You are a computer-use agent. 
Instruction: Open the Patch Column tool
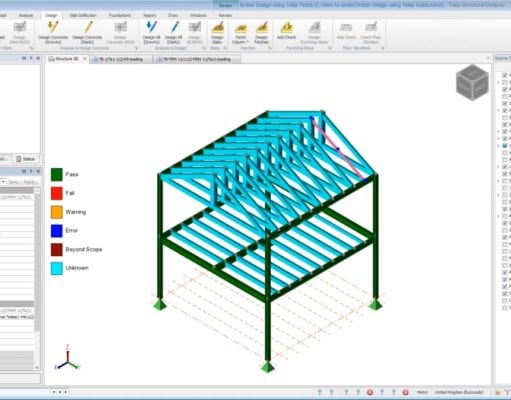pos(240,33)
